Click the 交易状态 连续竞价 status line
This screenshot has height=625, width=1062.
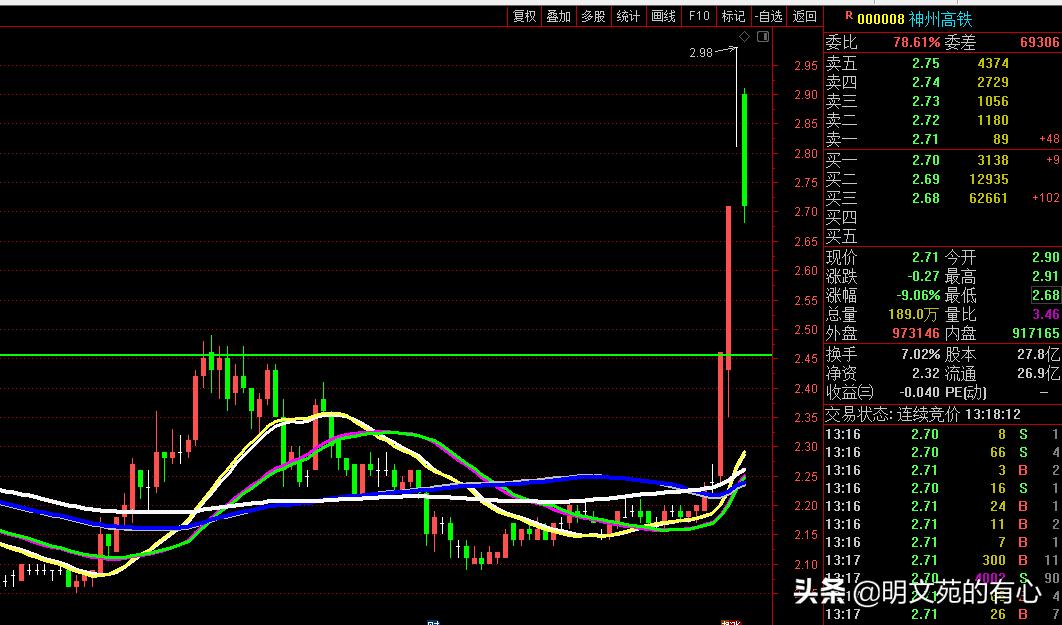click(x=924, y=414)
